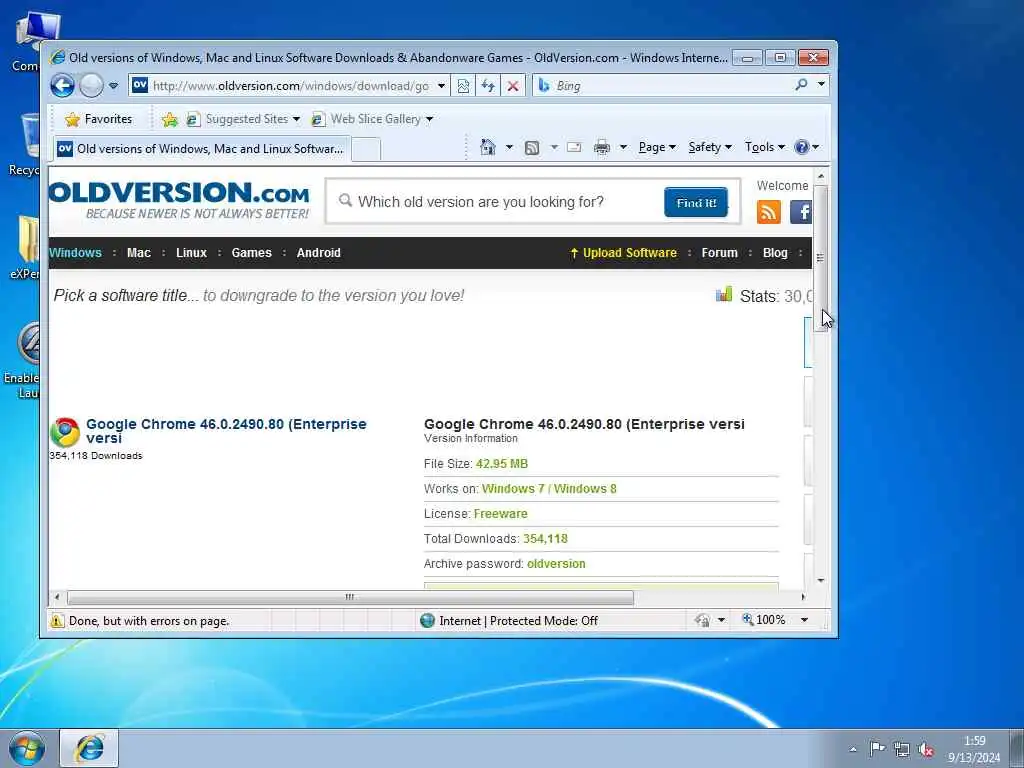Click the 'oldversion' archive password text
Viewport: 1024px width, 768px height.
click(x=556, y=564)
